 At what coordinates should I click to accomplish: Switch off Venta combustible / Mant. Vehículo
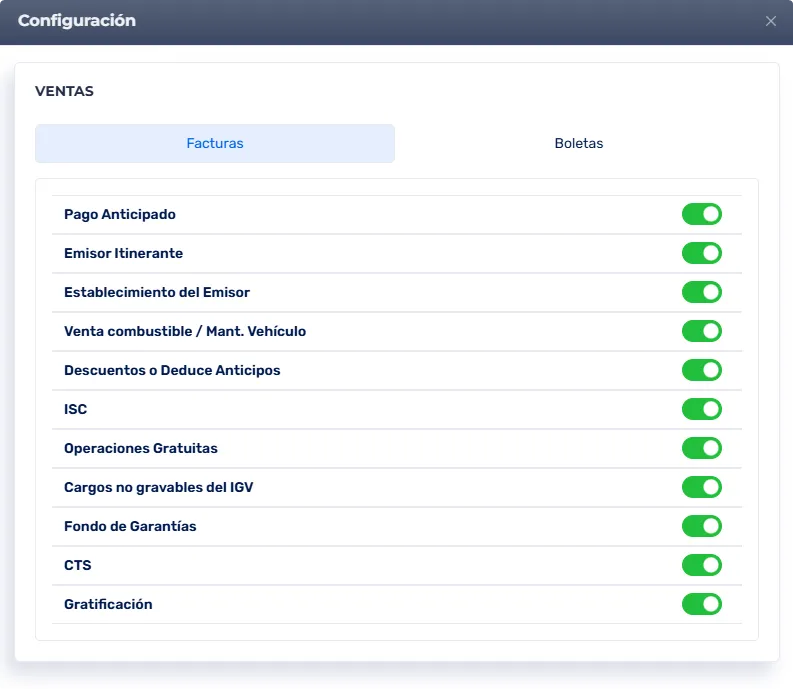coord(701,331)
